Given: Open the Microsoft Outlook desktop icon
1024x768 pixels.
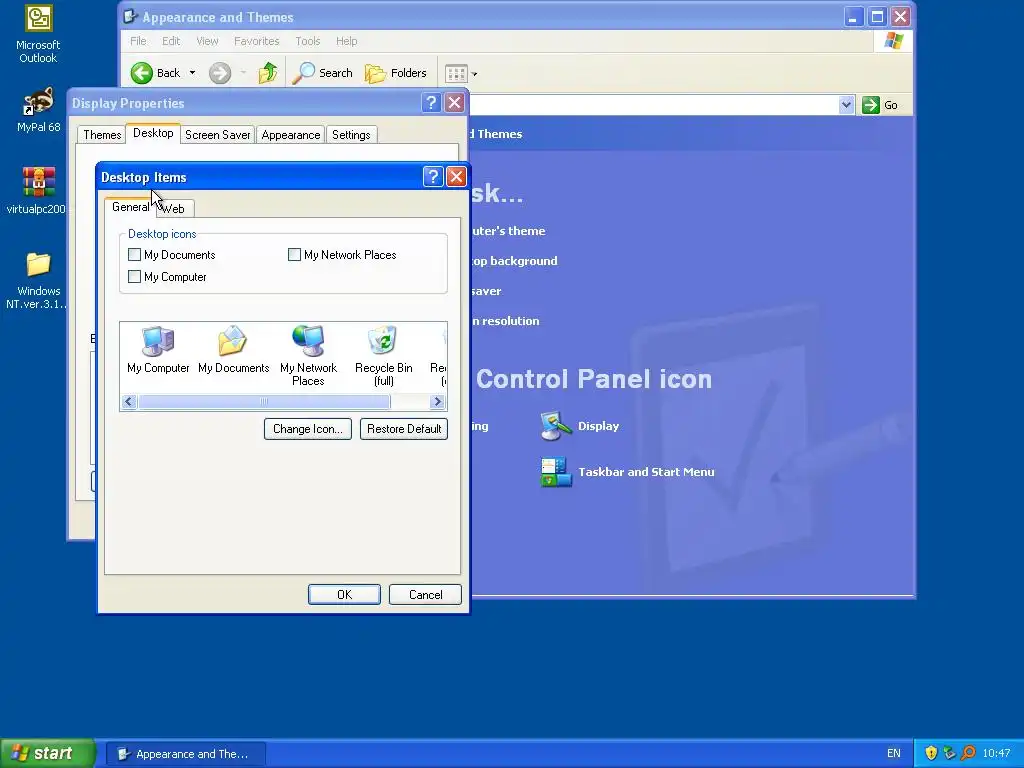Looking at the screenshot, I should click(38, 35).
